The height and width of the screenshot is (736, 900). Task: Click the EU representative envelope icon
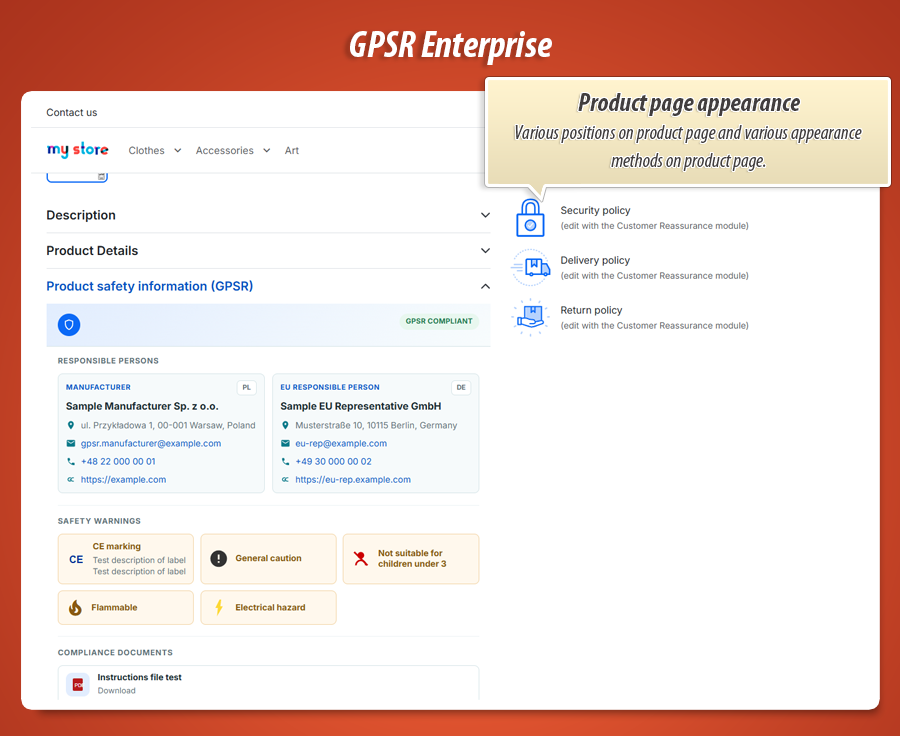pos(285,443)
